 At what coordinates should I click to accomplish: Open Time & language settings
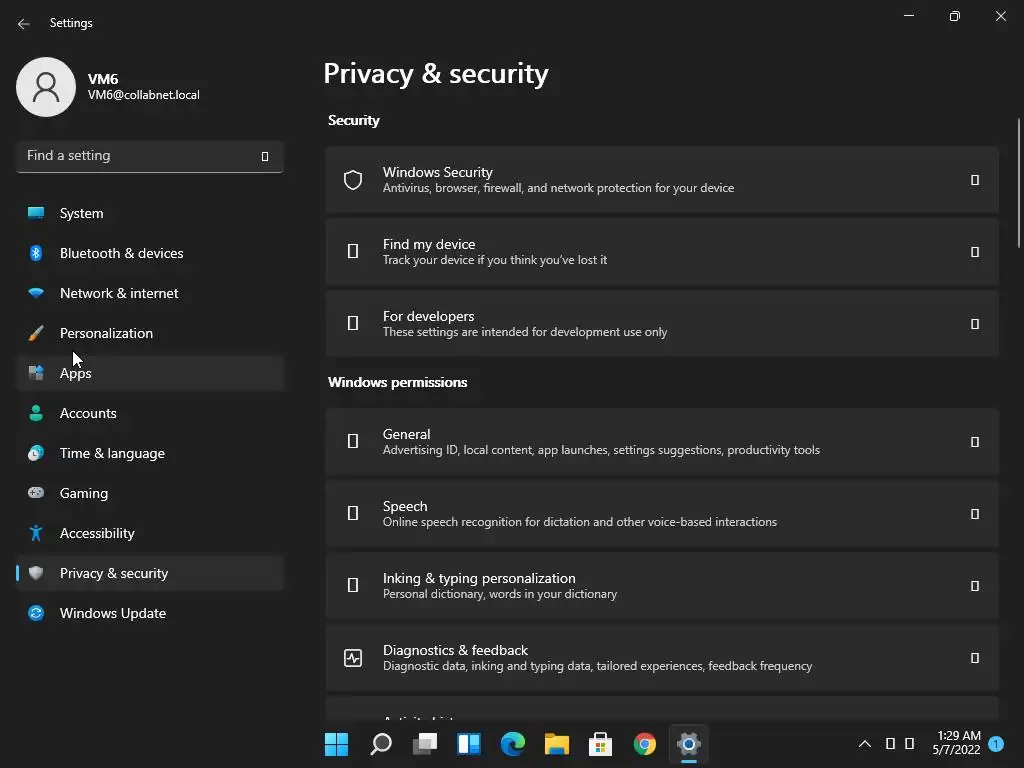(150, 453)
